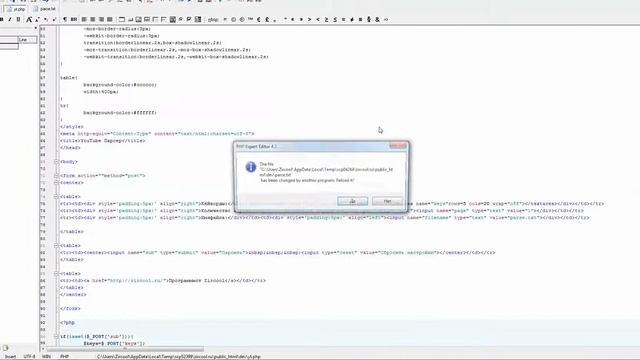Insert registered ® symbol from toolbar
The width and height of the screenshot is (640, 360).
coord(242,19)
